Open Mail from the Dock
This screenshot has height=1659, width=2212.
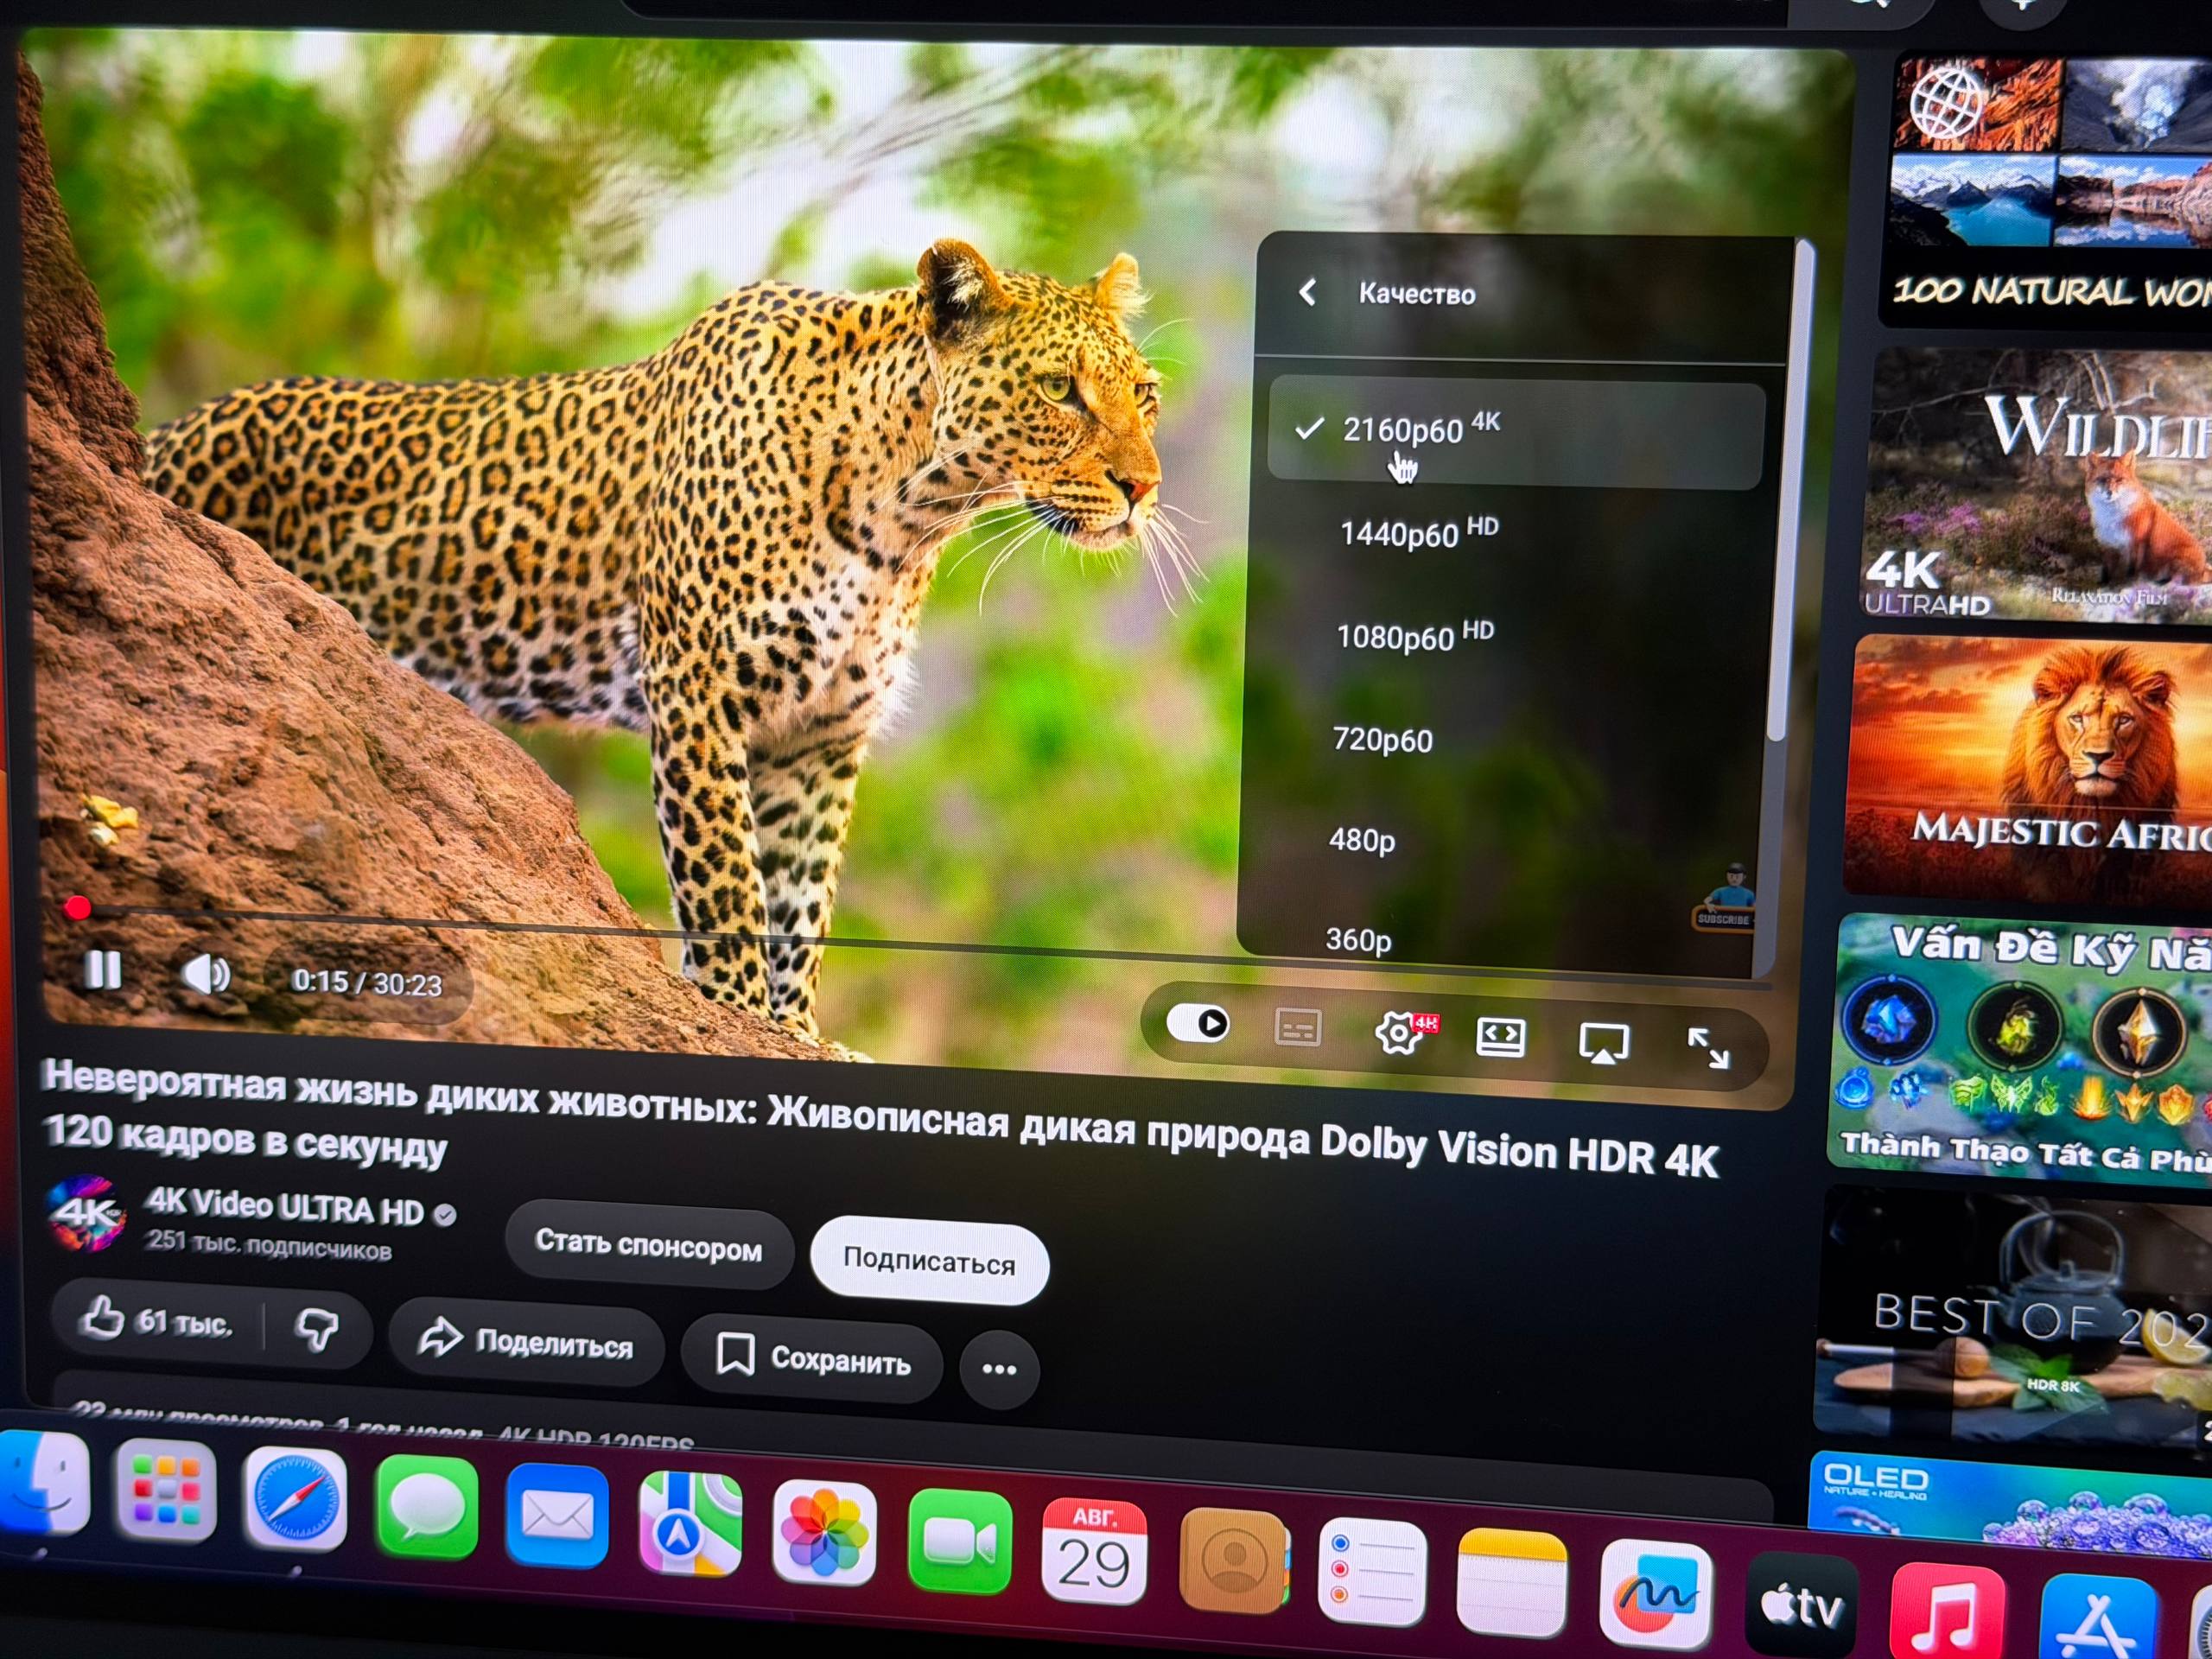click(557, 1516)
